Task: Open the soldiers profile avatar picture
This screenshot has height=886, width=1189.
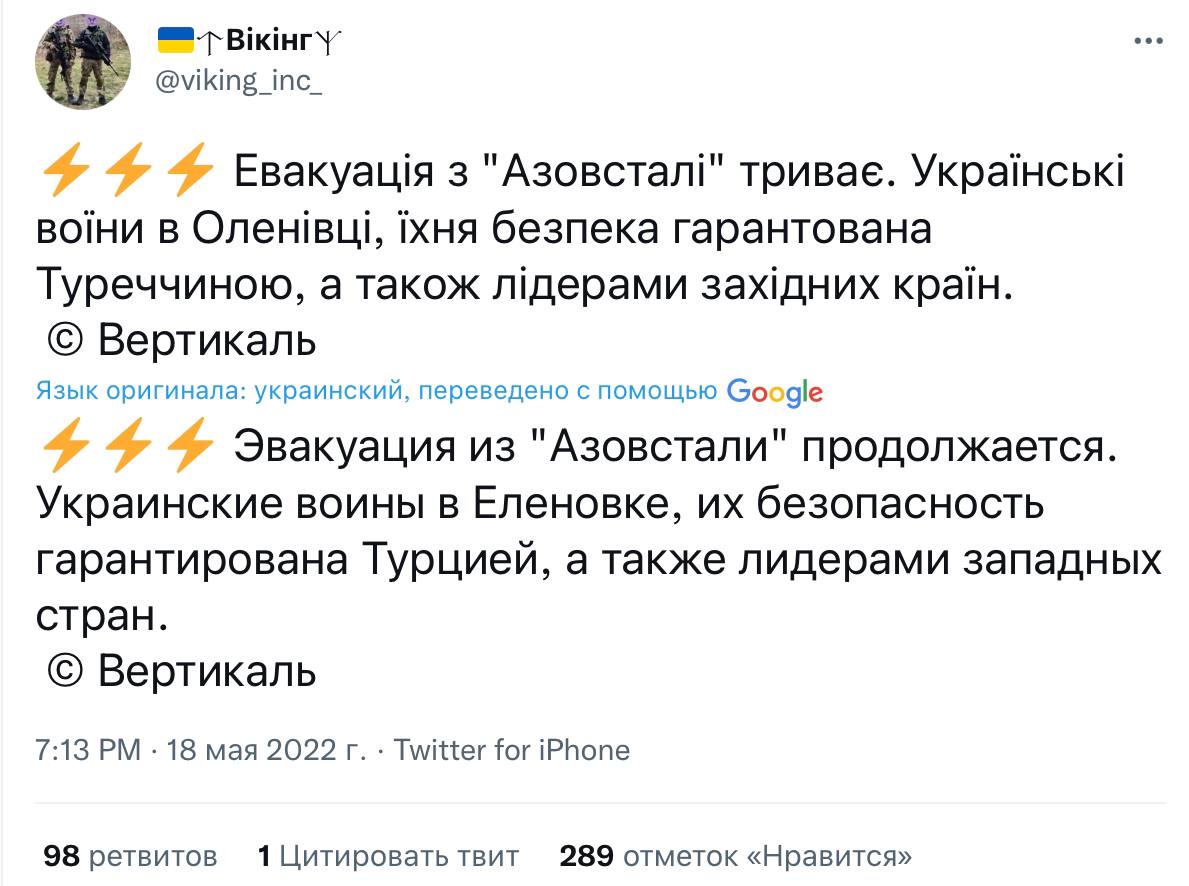Action: [83, 61]
